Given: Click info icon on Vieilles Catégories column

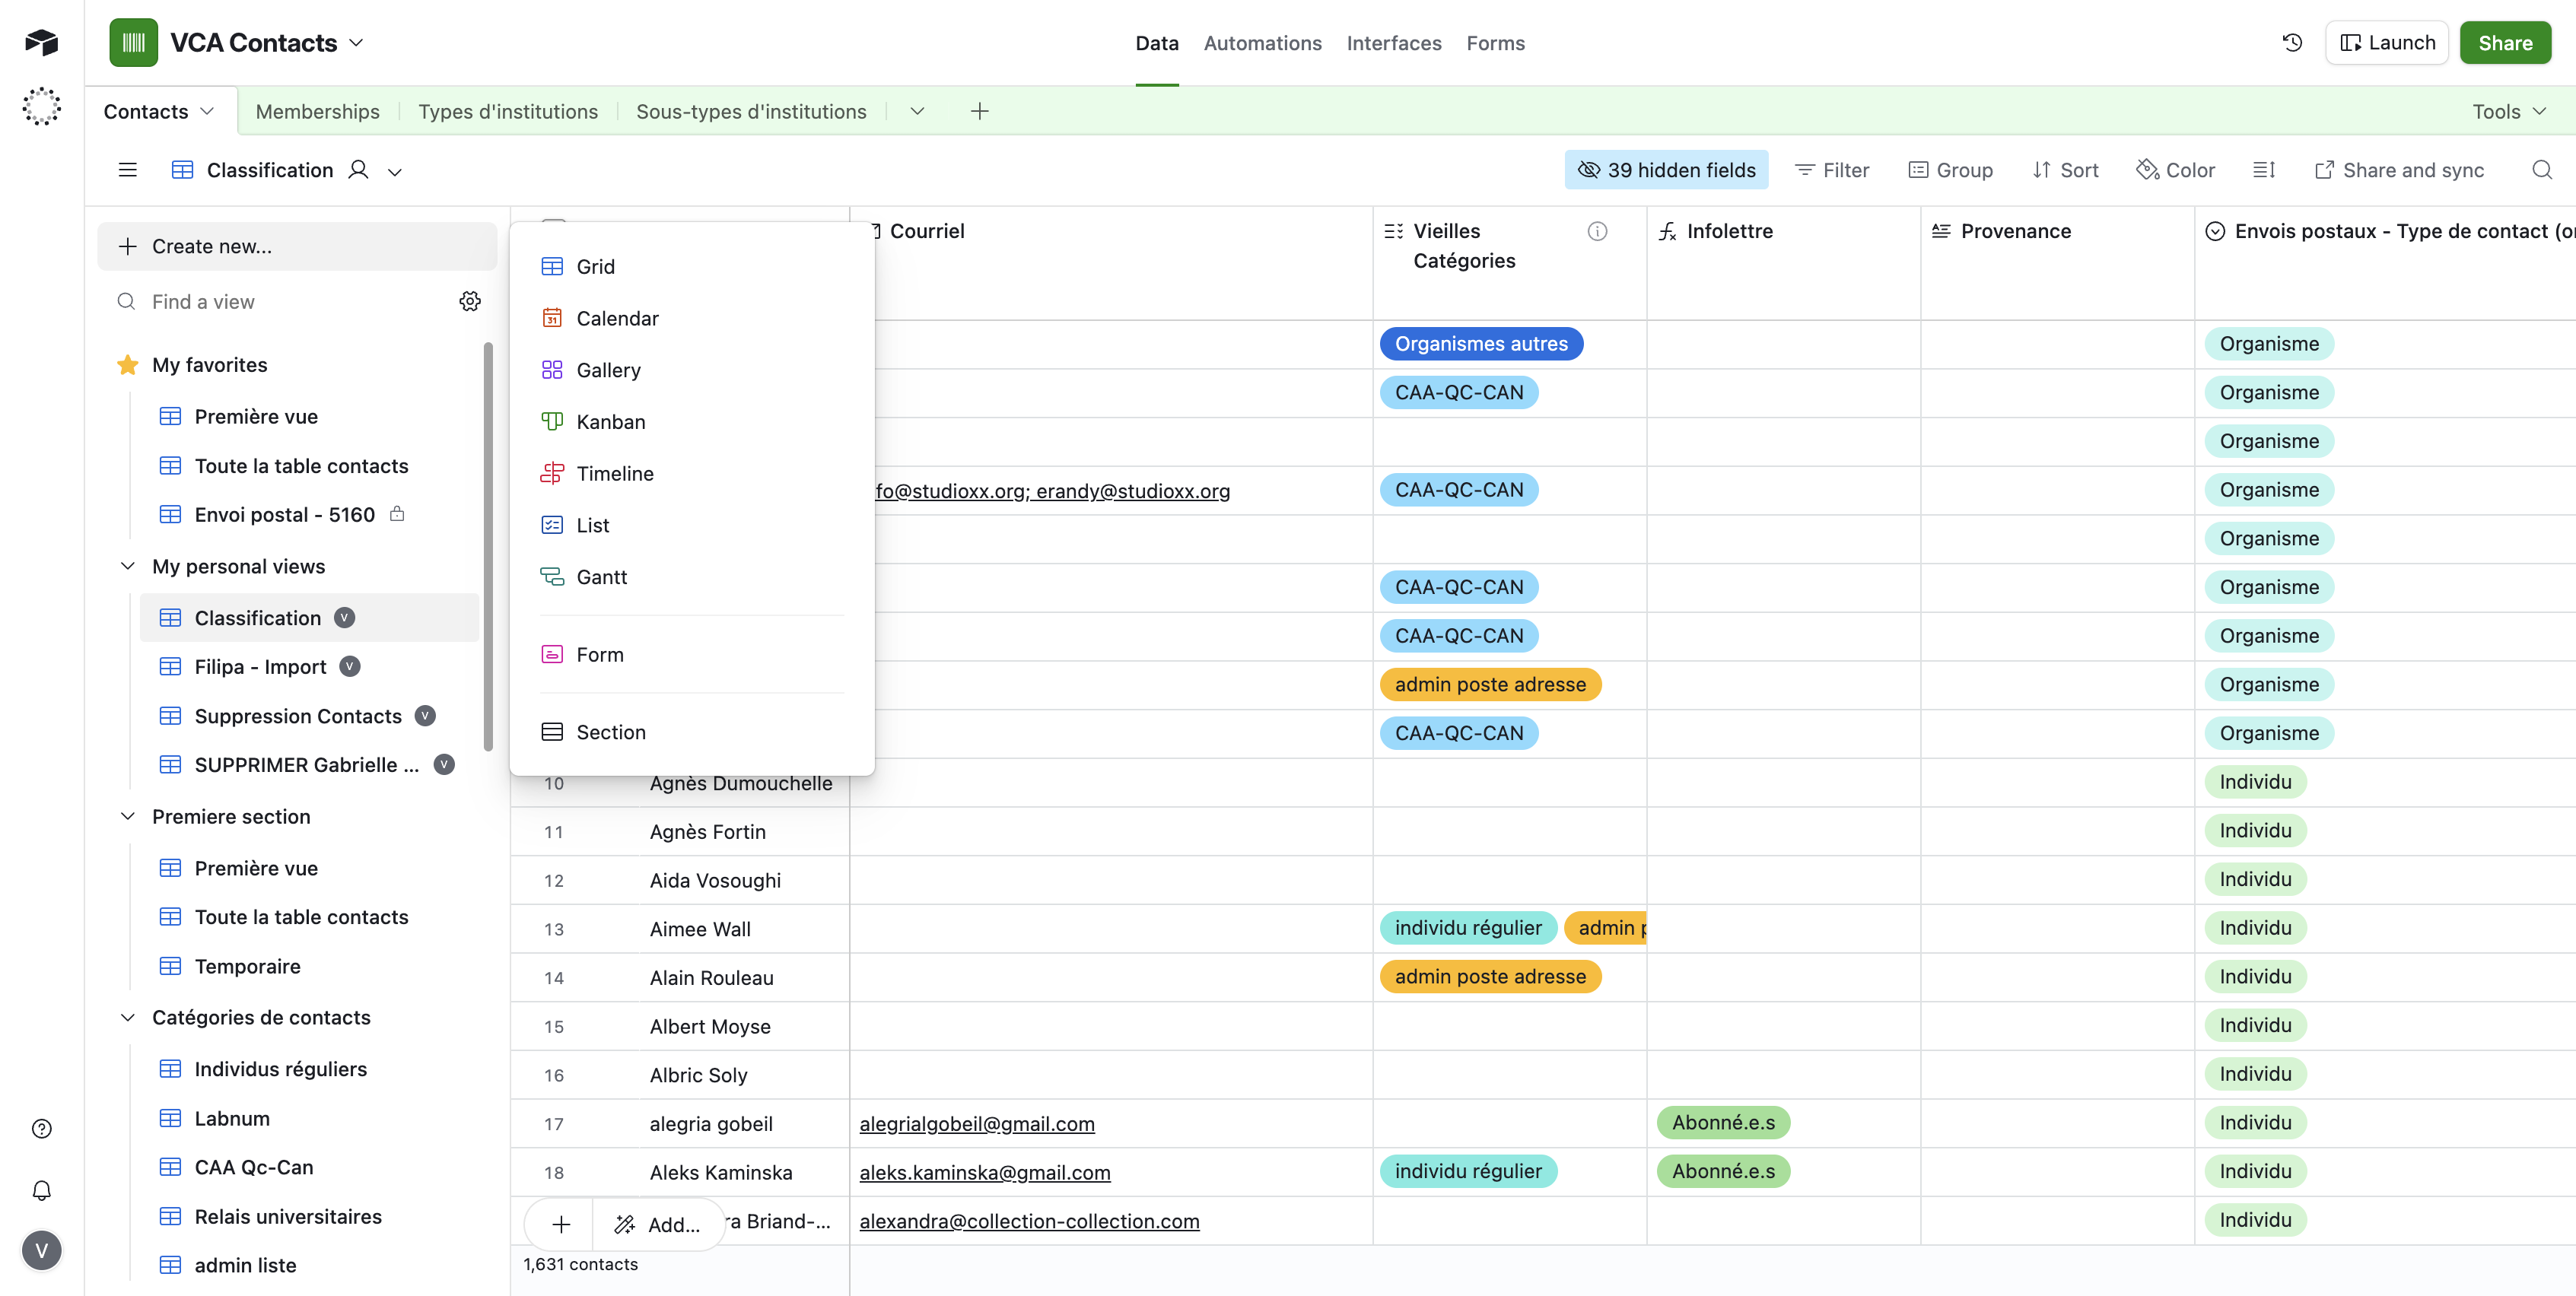Looking at the screenshot, I should click(x=1597, y=231).
